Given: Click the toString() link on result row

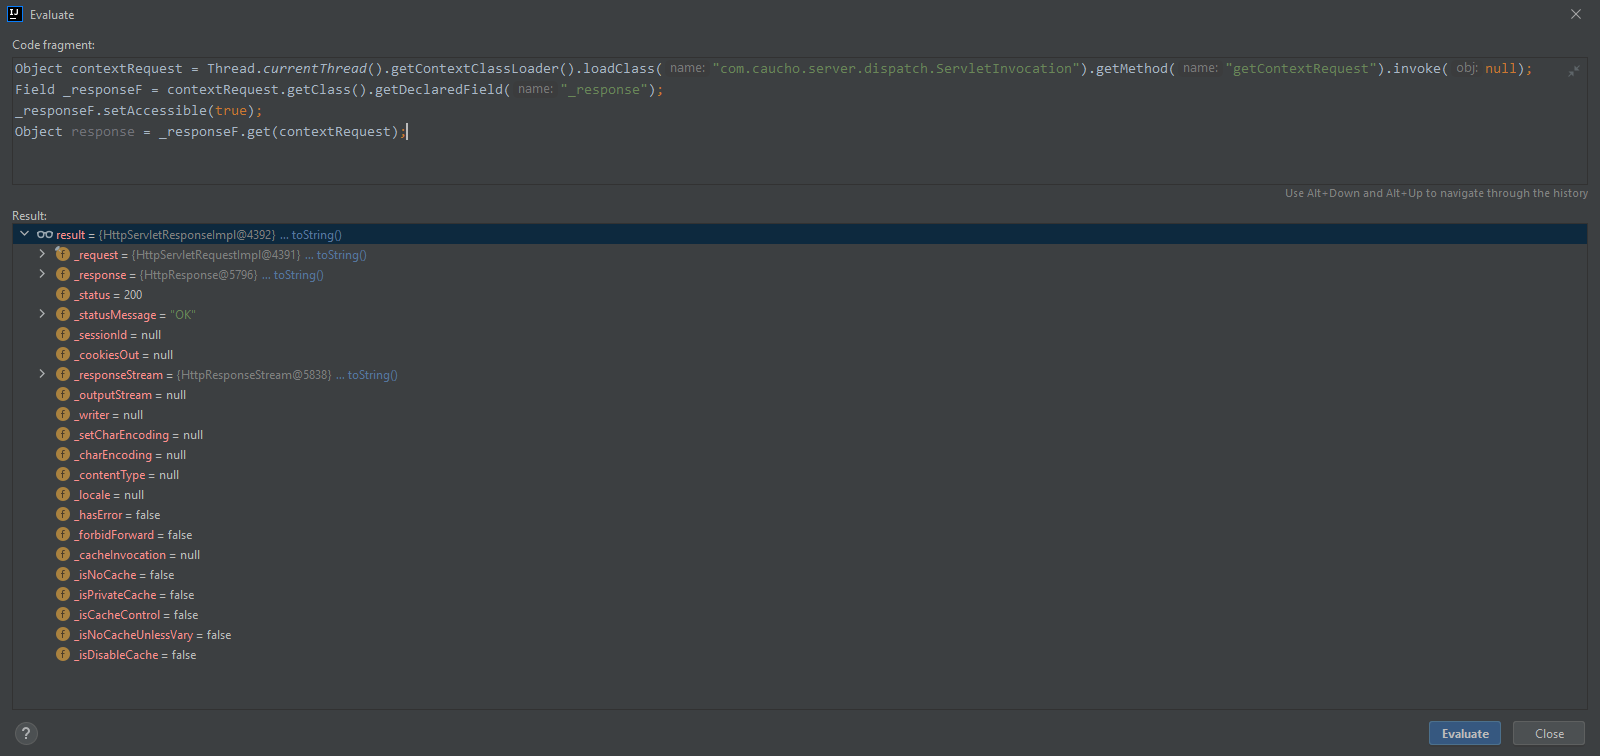Looking at the screenshot, I should click(x=316, y=235).
